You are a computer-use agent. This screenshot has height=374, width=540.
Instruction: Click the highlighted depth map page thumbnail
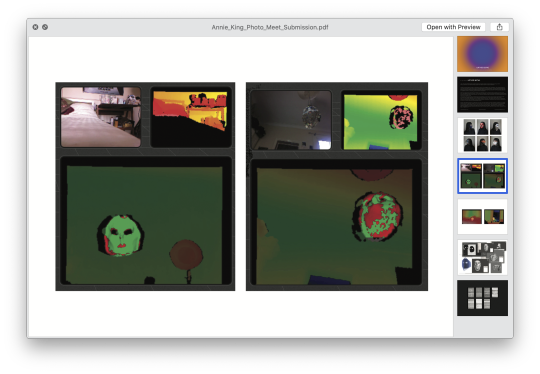click(482, 176)
